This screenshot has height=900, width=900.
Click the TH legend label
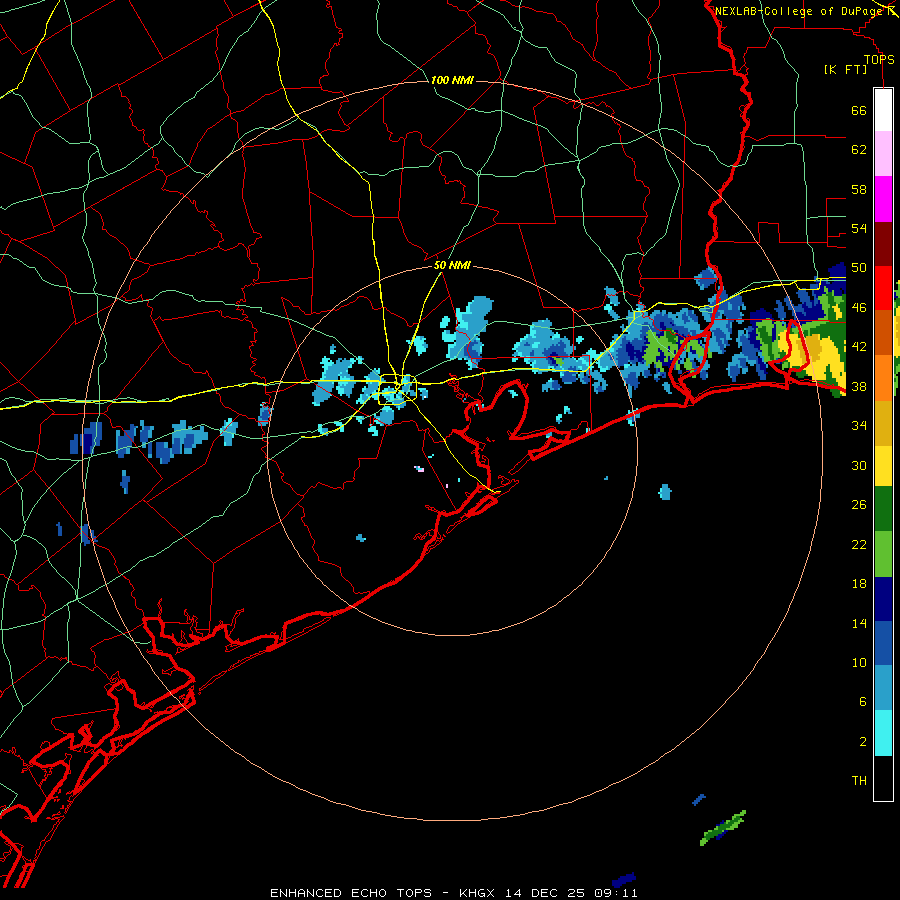[859, 781]
